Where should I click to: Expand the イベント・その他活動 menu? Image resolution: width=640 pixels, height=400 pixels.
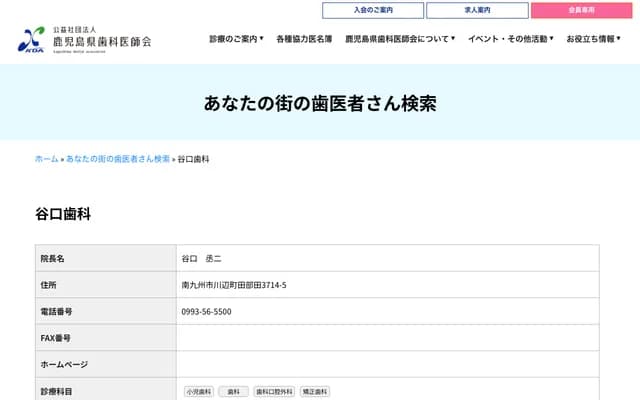click(511, 39)
